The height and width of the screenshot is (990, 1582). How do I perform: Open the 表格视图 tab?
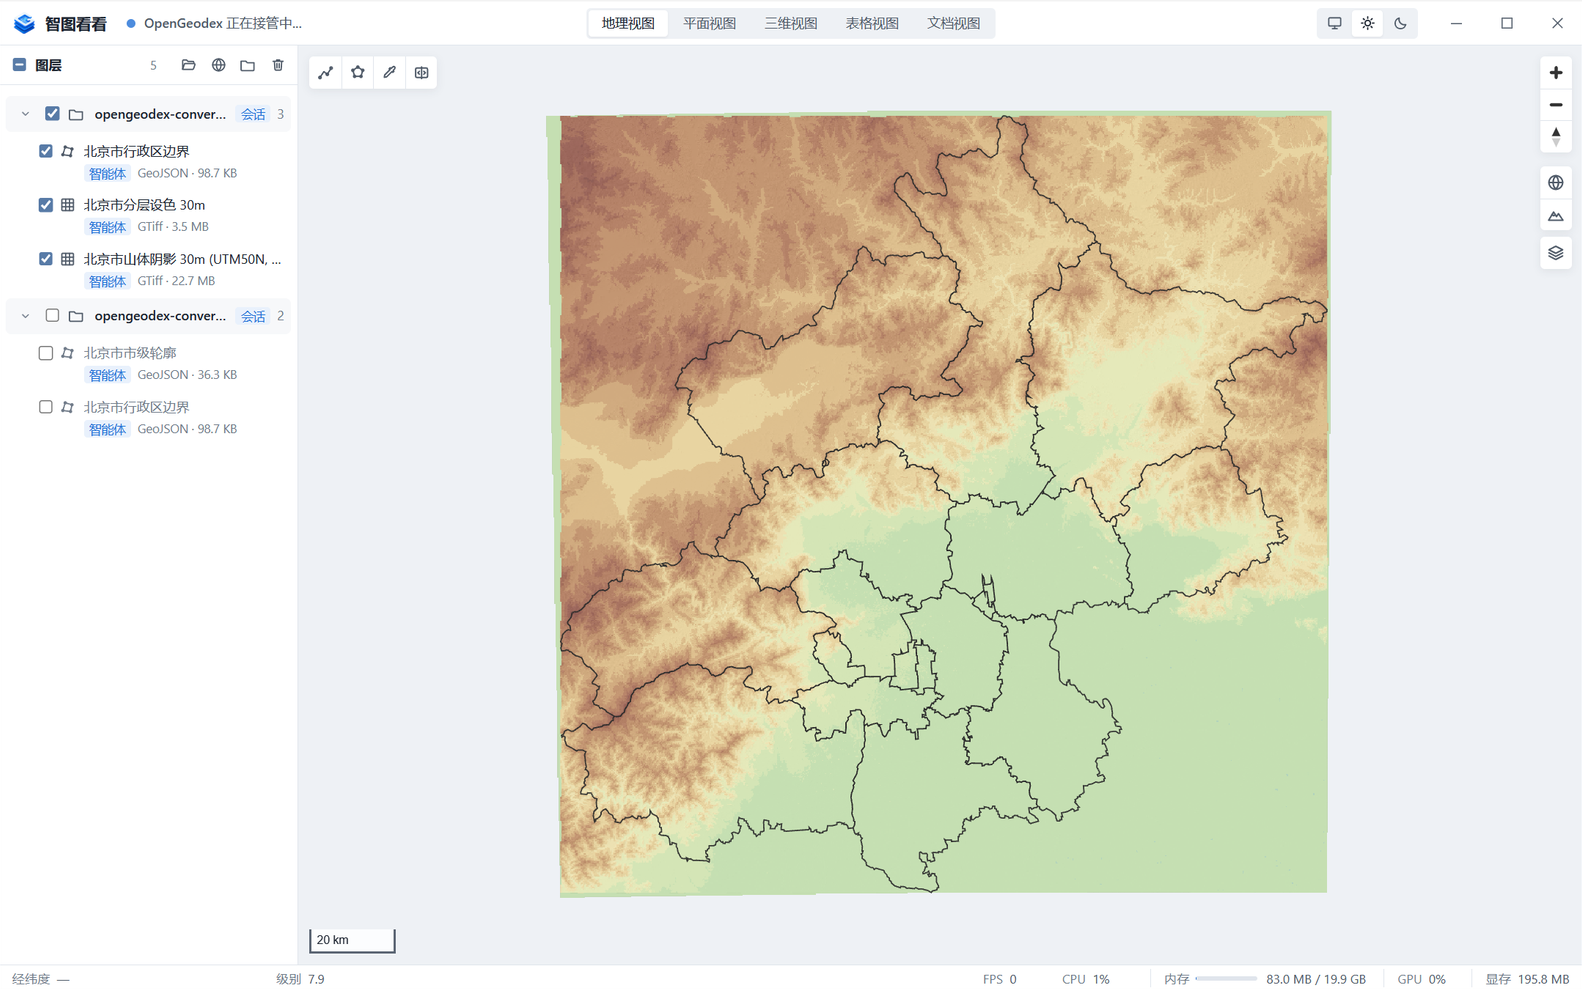[x=872, y=23]
